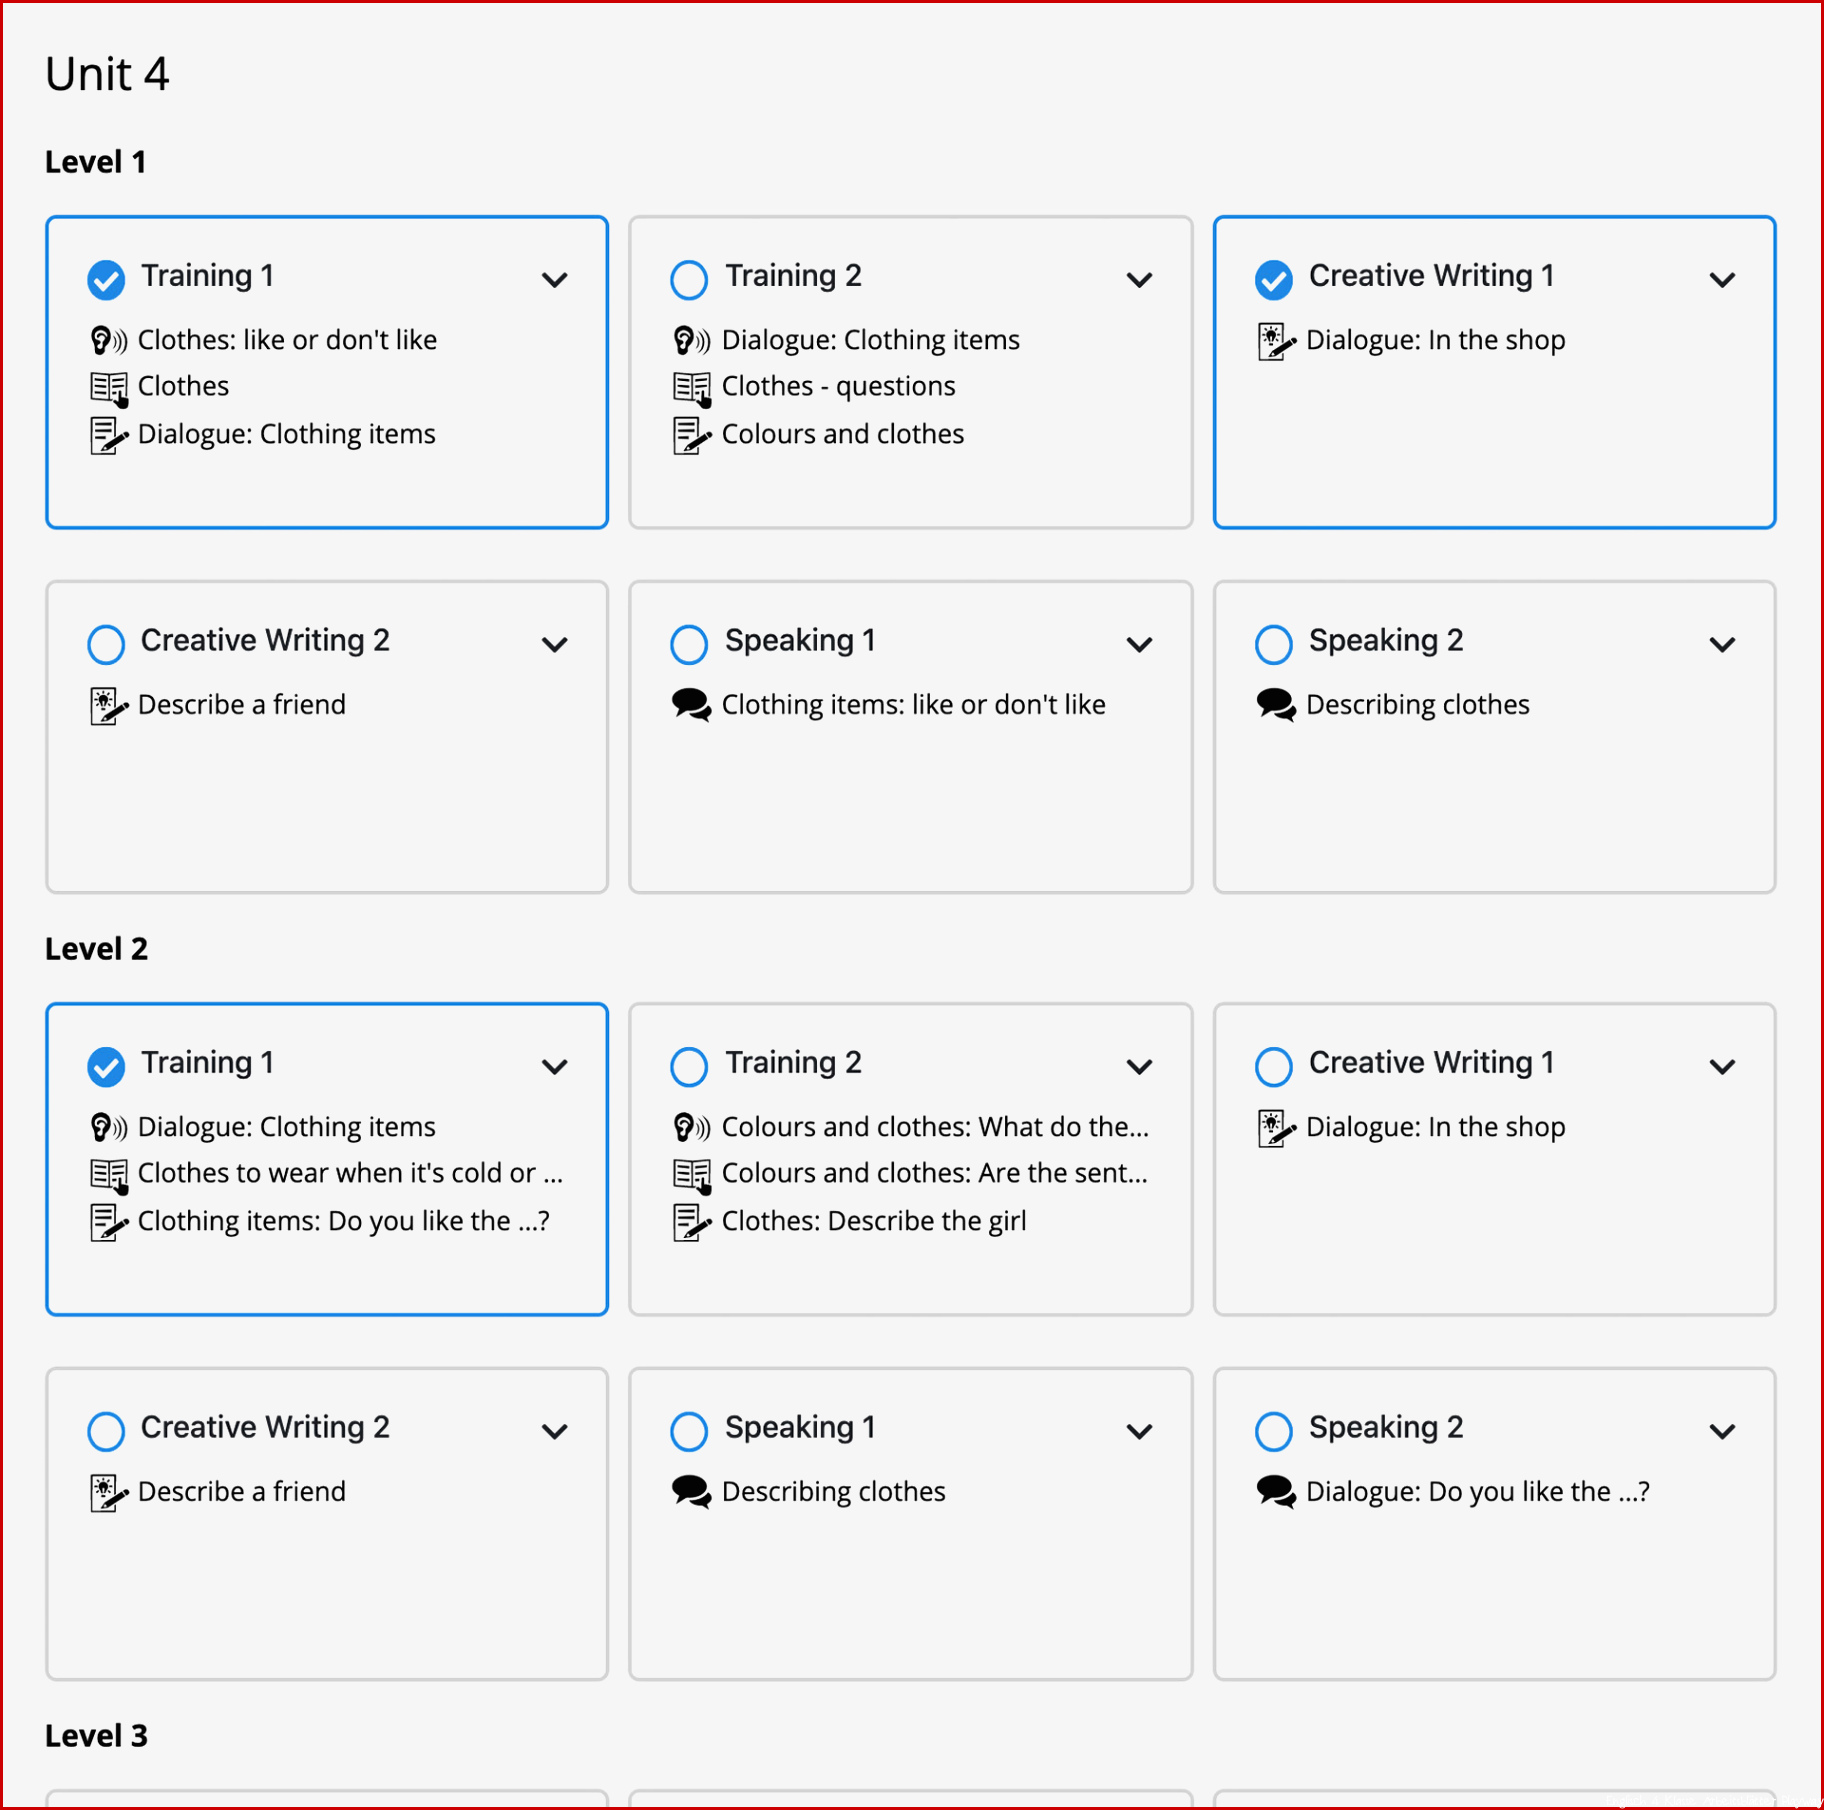Screen dimensions: 1824x1810
Task: Click speech bubble icon beside Dialogue: Do you like the ...?
Action: pos(1276,1492)
